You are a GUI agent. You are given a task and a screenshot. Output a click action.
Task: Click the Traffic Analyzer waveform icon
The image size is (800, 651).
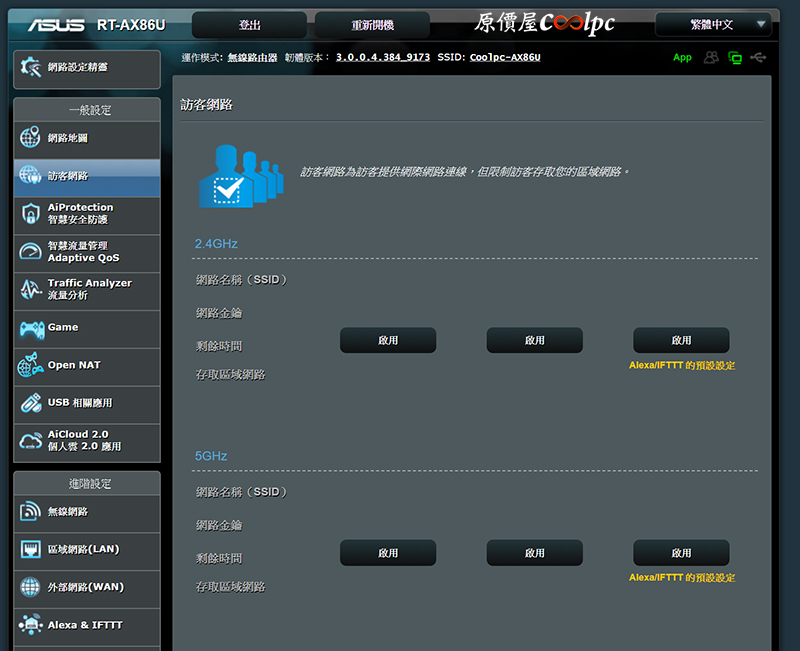31,290
